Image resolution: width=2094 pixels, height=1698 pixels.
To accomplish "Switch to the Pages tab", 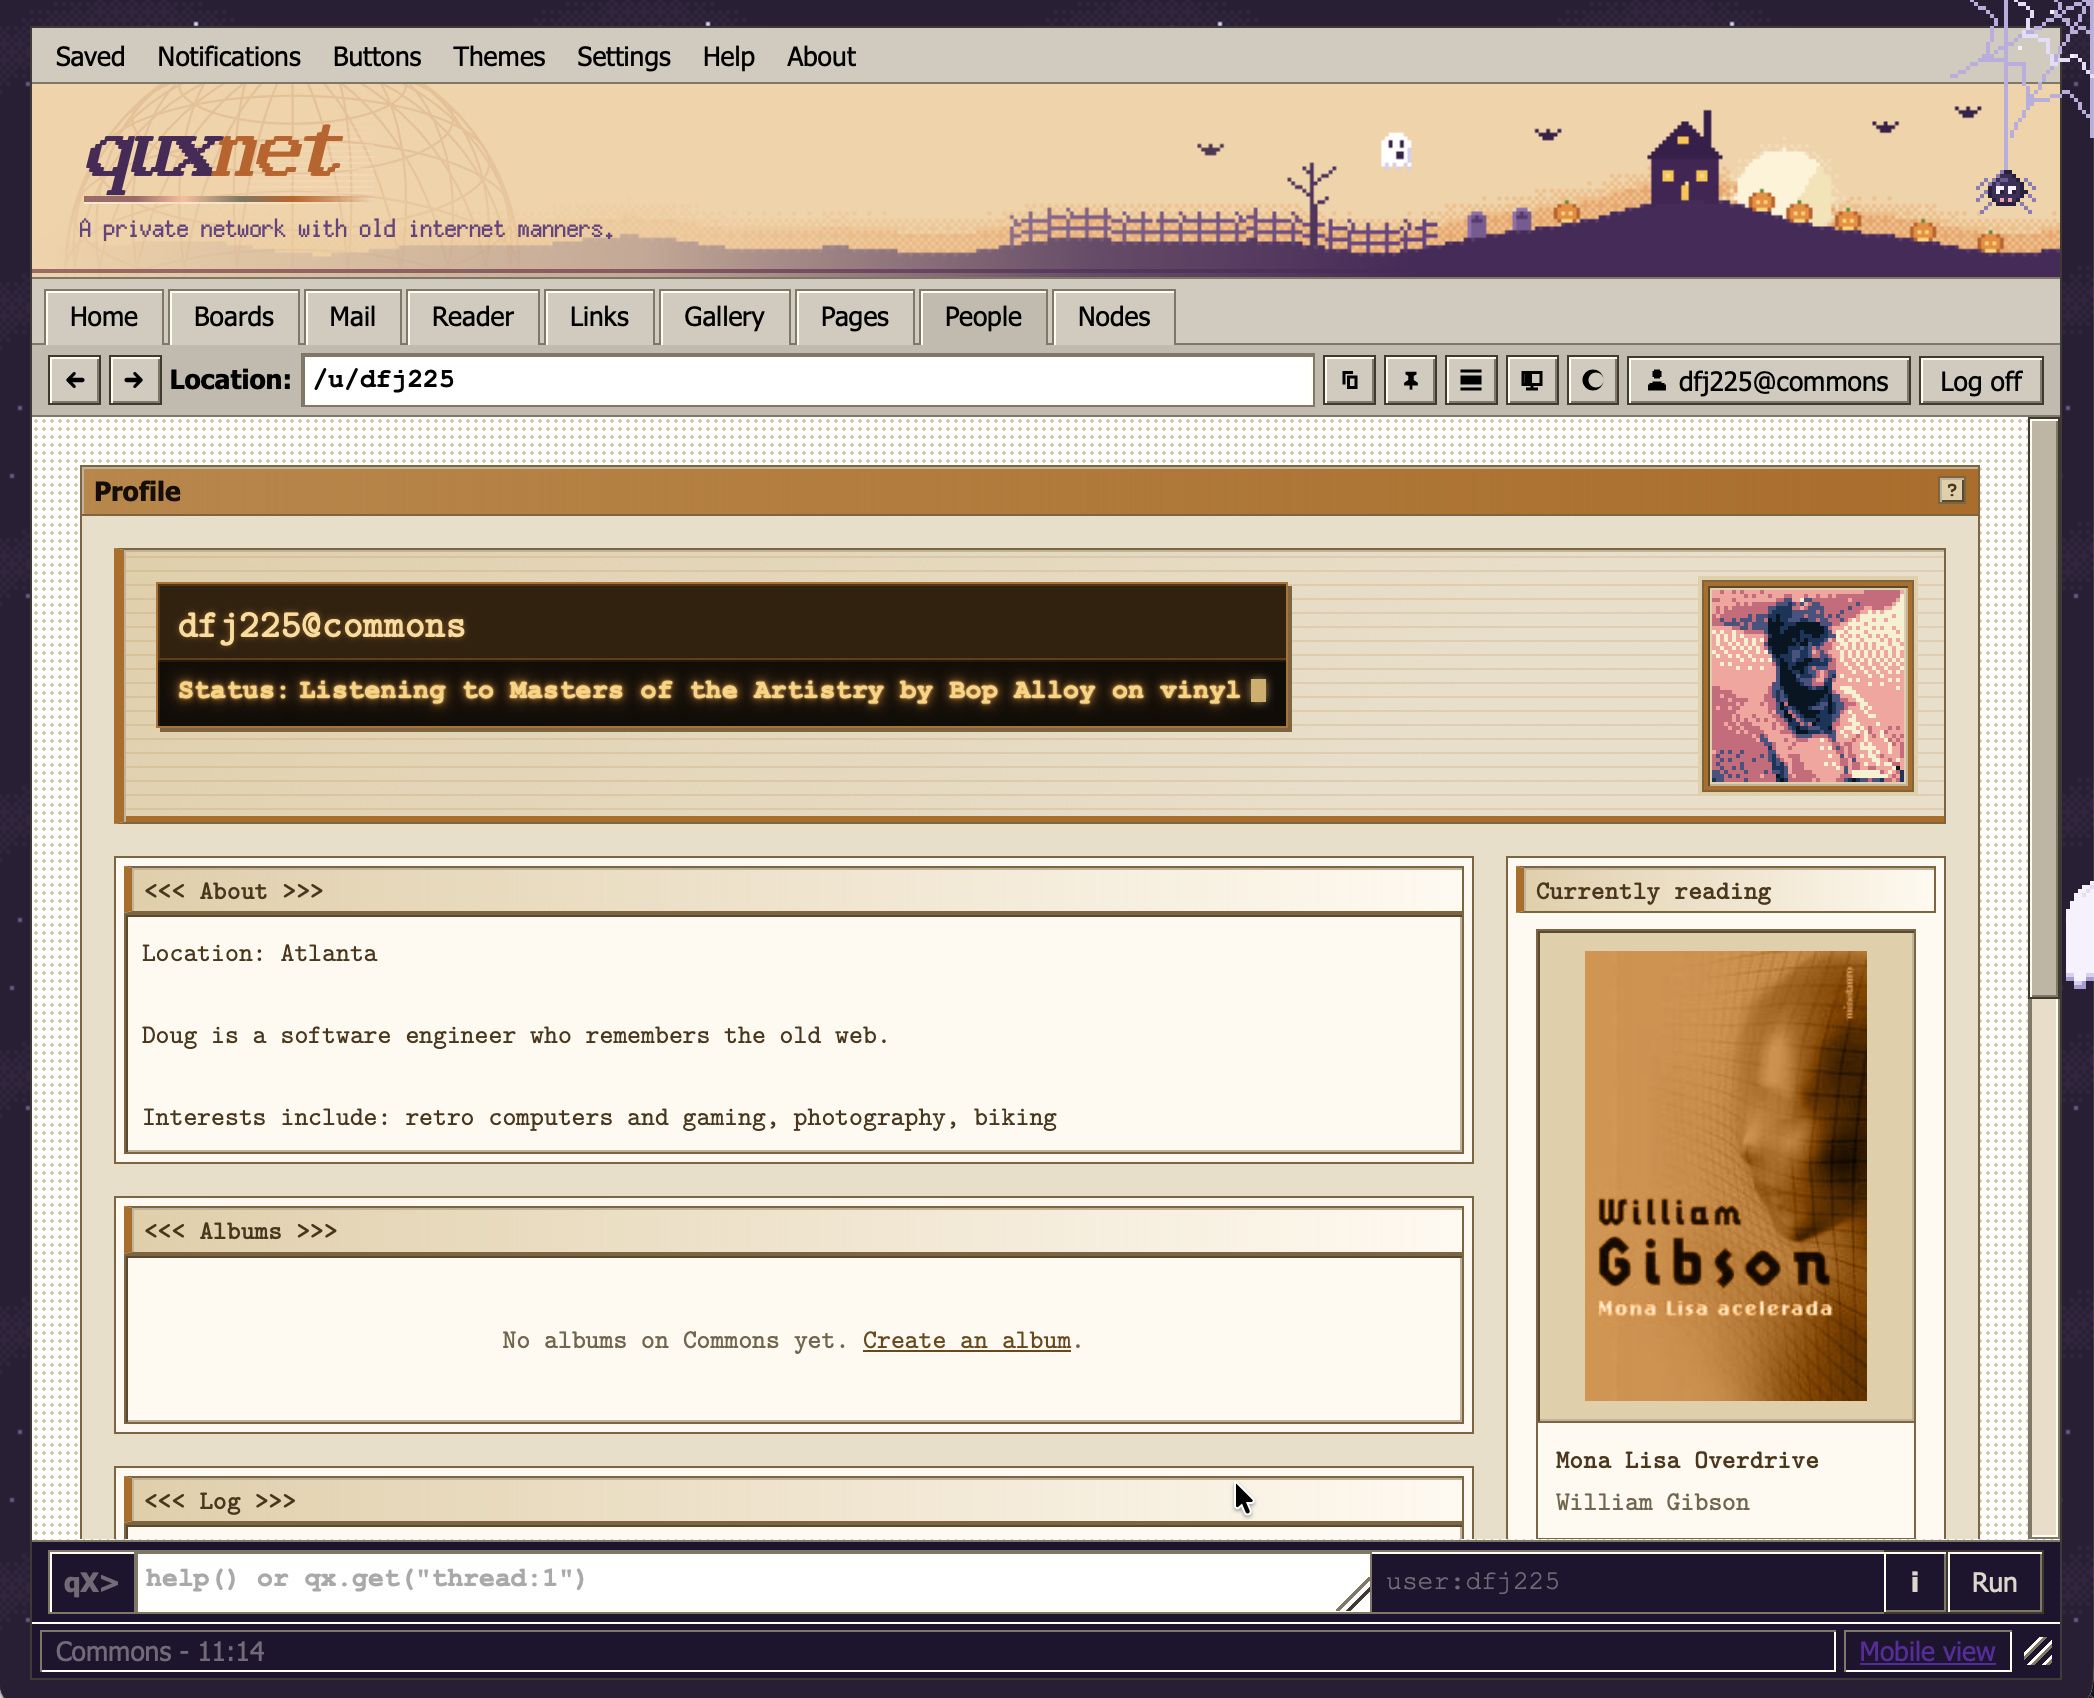I will (x=855, y=317).
